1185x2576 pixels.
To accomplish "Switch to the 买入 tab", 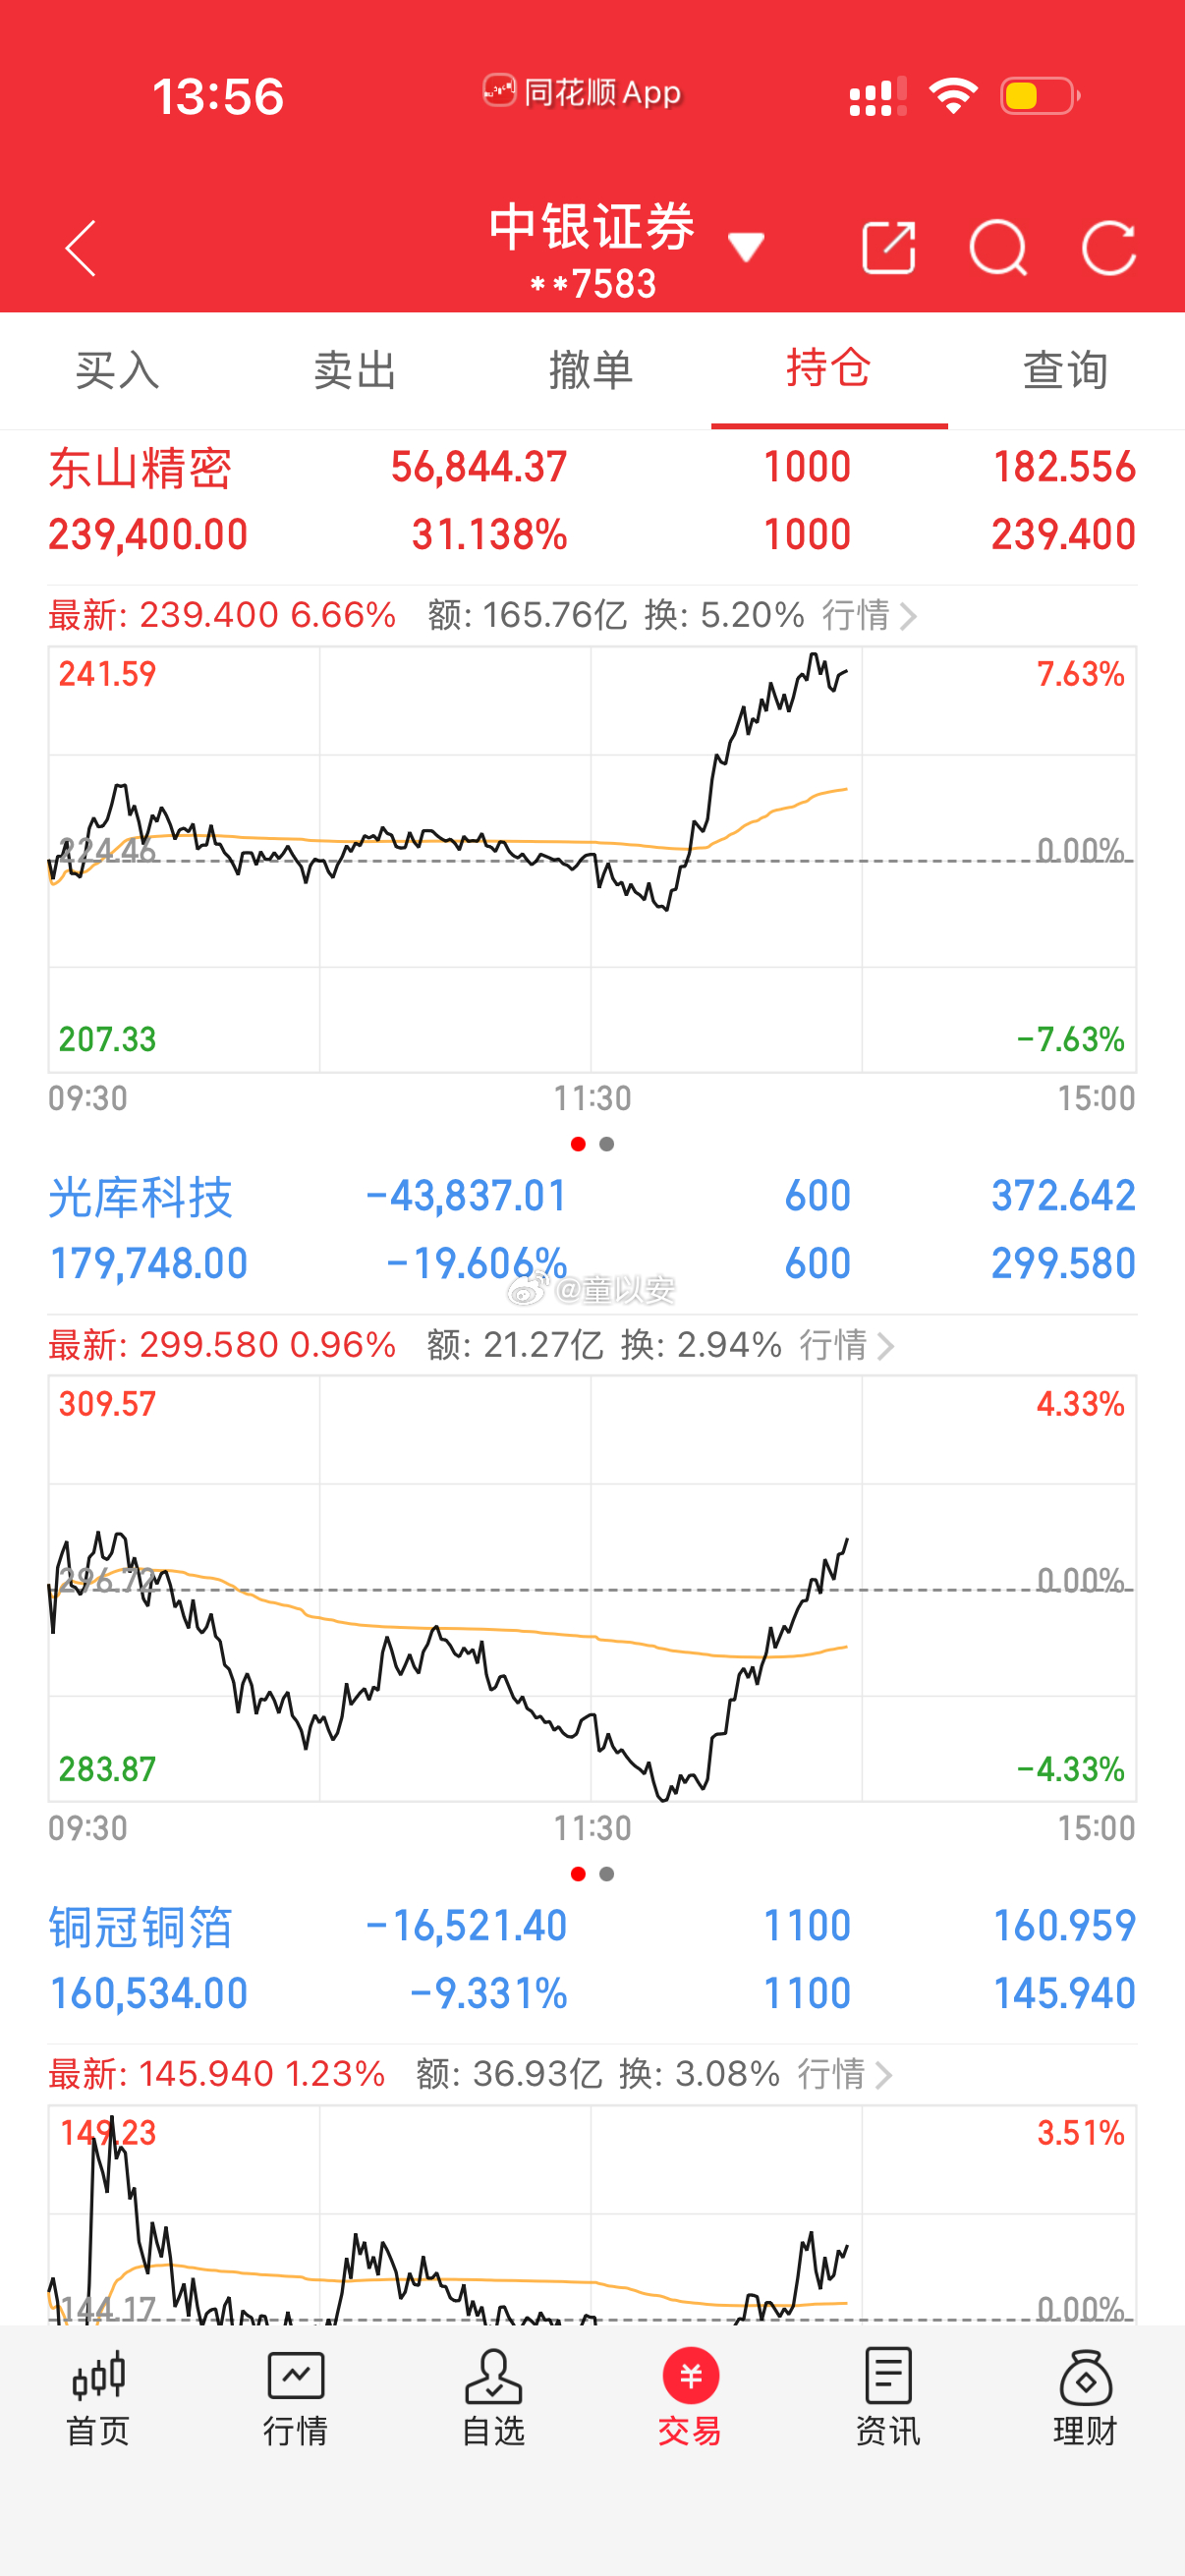I will [x=118, y=371].
